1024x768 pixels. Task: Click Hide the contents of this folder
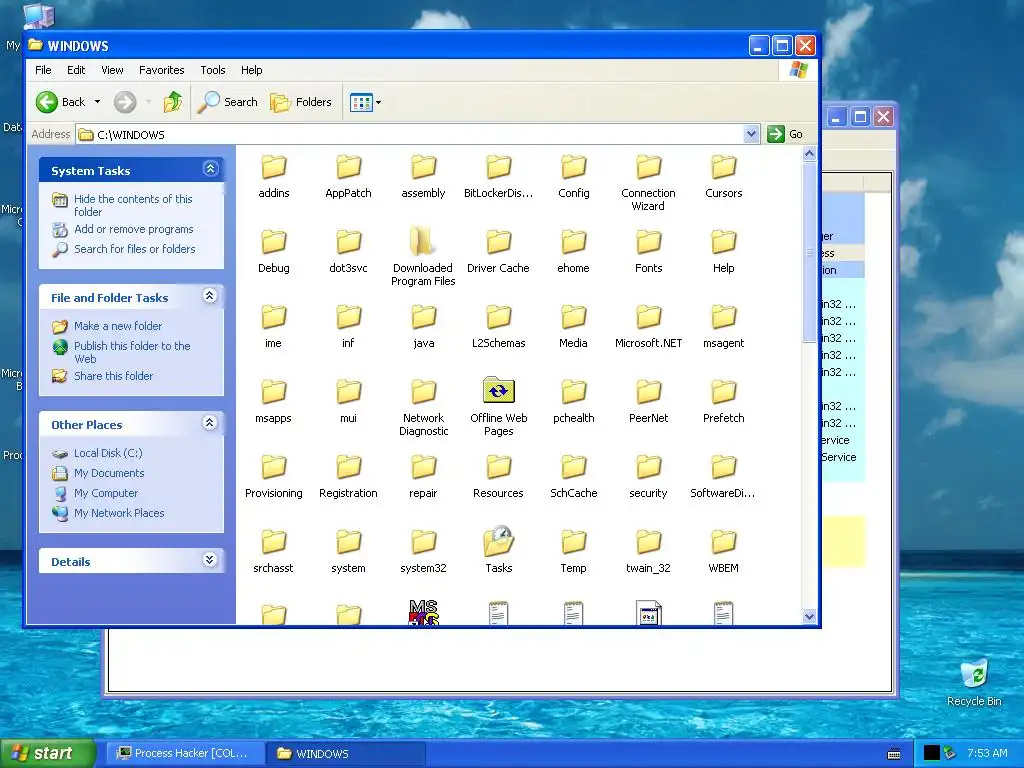coord(133,205)
